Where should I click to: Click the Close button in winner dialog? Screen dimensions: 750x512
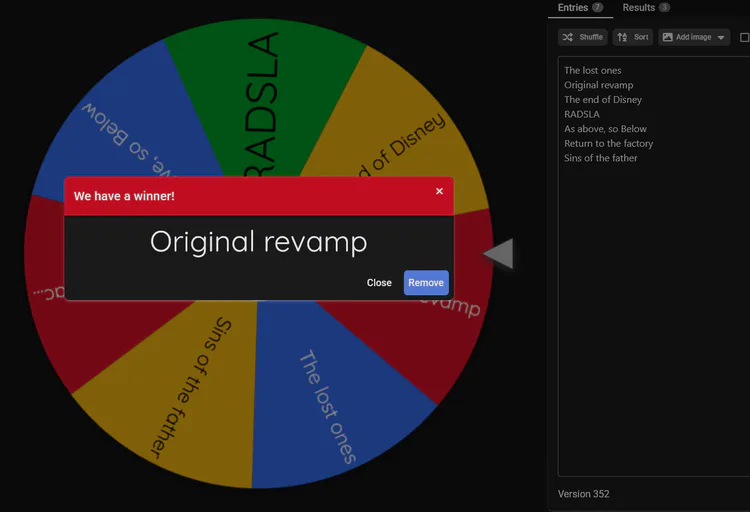pyautogui.click(x=379, y=283)
